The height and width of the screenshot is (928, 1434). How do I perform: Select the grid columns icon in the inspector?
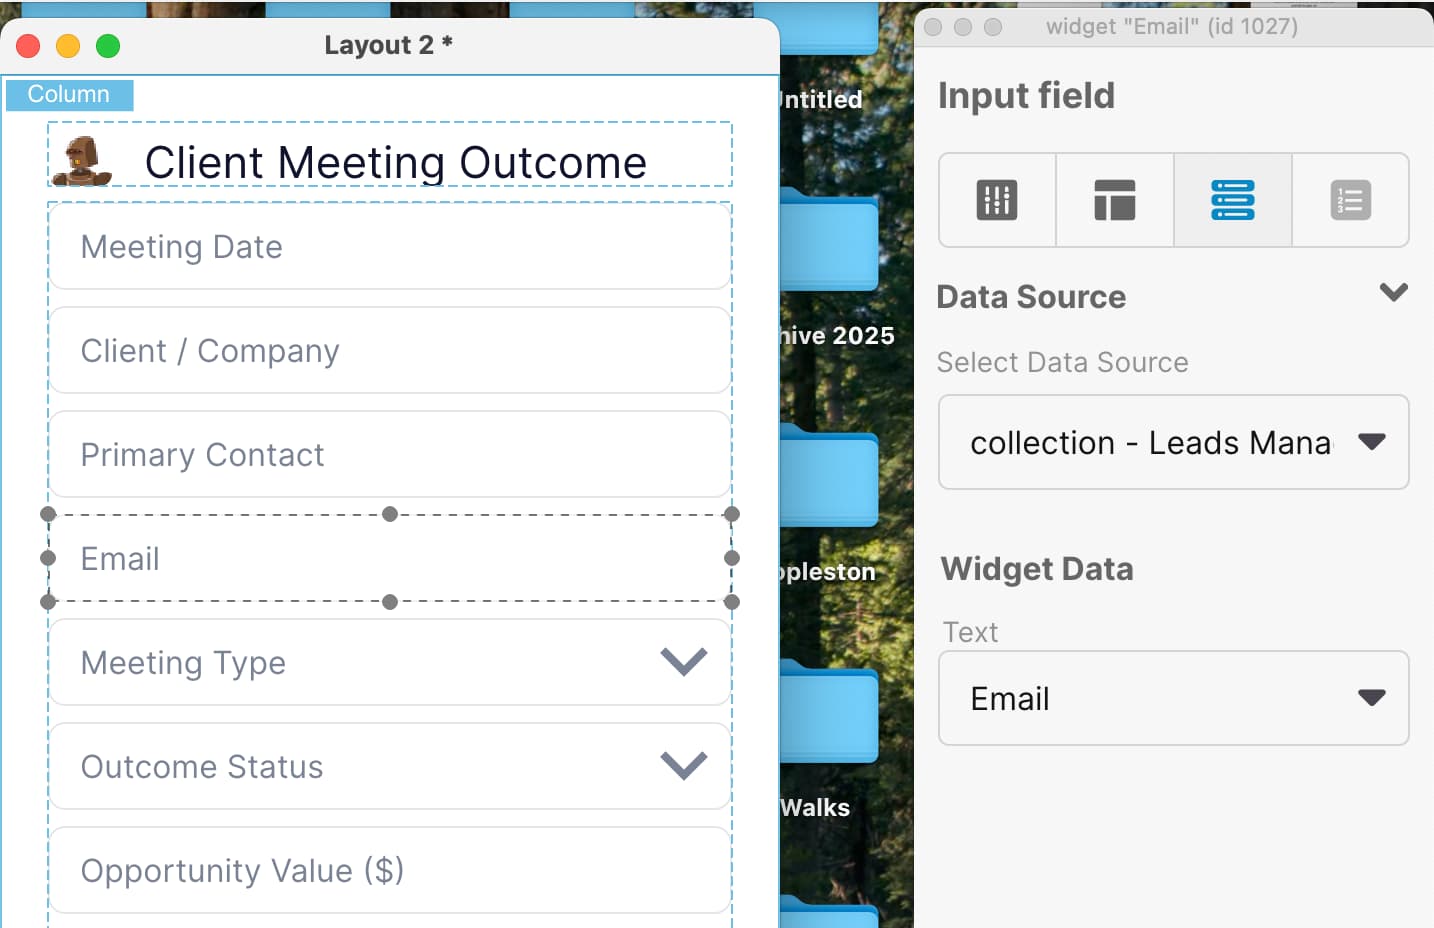coord(996,200)
